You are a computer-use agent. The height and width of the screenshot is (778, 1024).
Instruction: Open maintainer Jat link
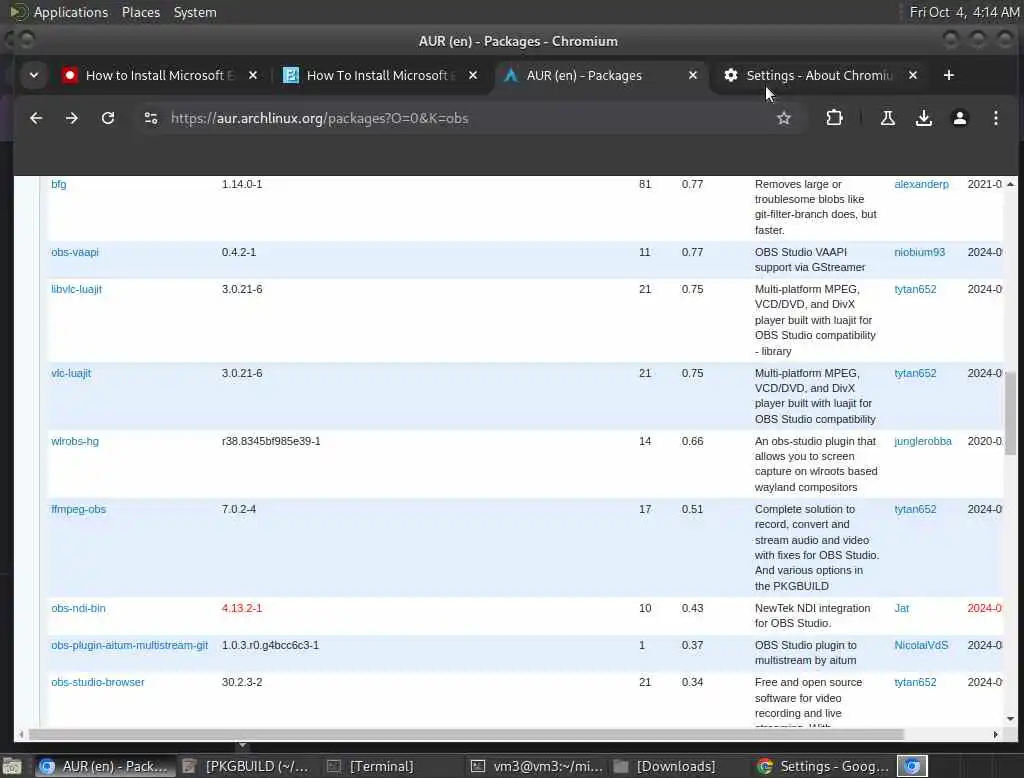(x=901, y=608)
